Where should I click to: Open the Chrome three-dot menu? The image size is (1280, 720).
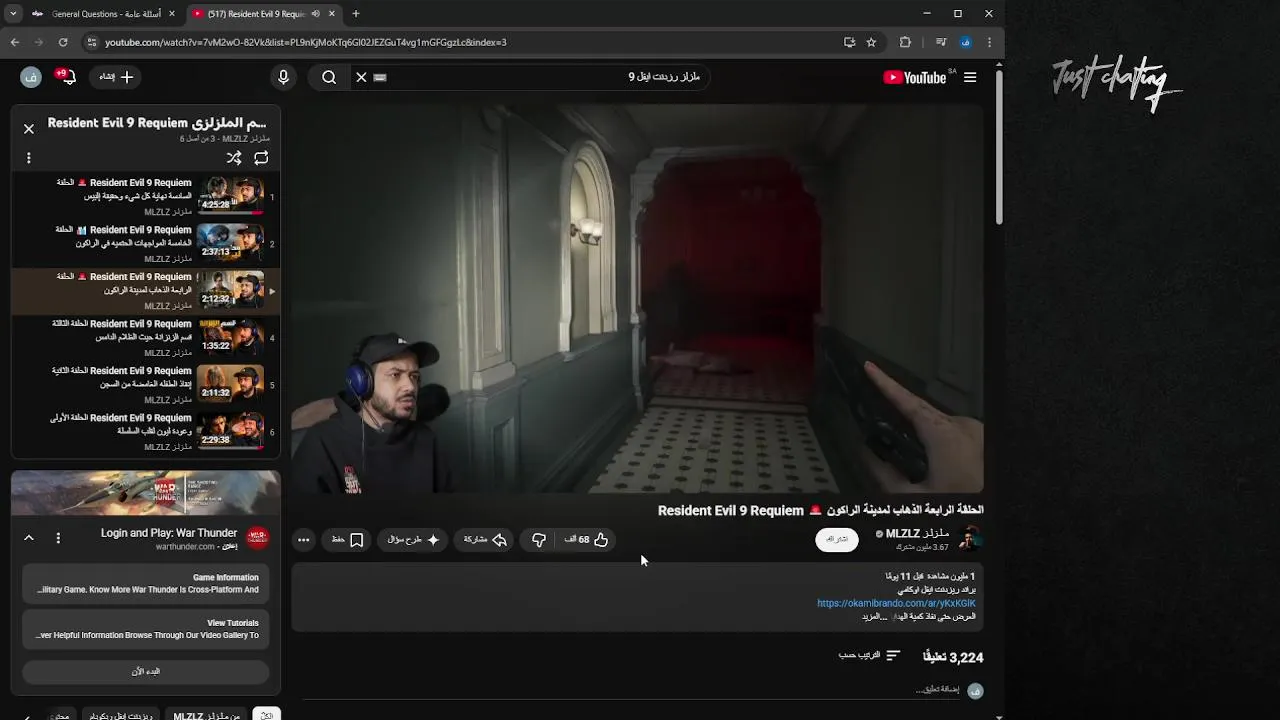coord(989,42)
